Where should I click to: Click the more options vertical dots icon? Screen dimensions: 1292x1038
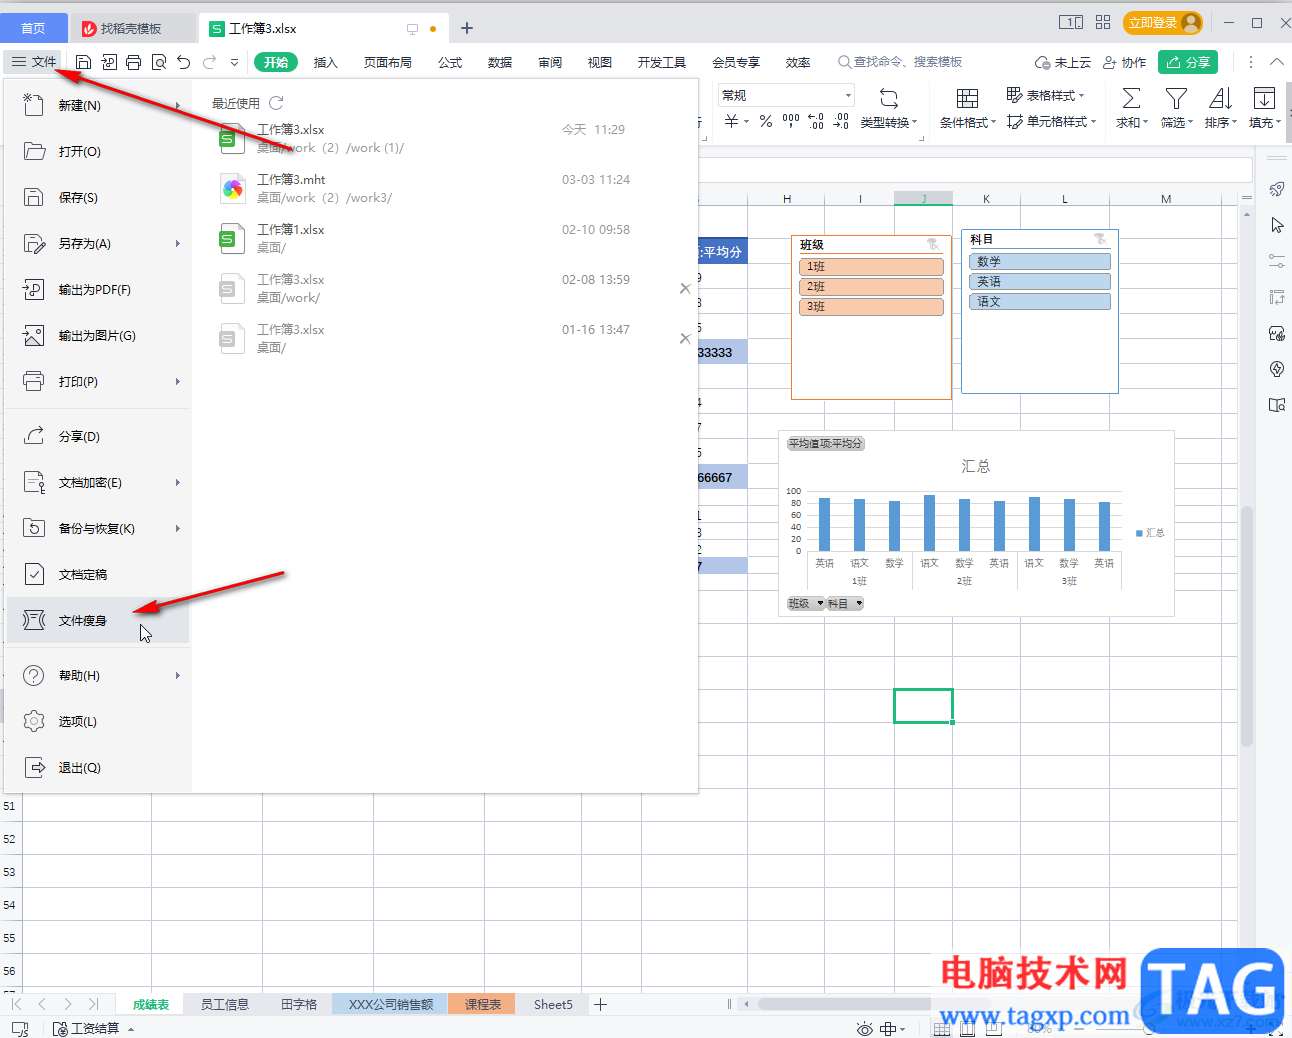point(1250,62)
